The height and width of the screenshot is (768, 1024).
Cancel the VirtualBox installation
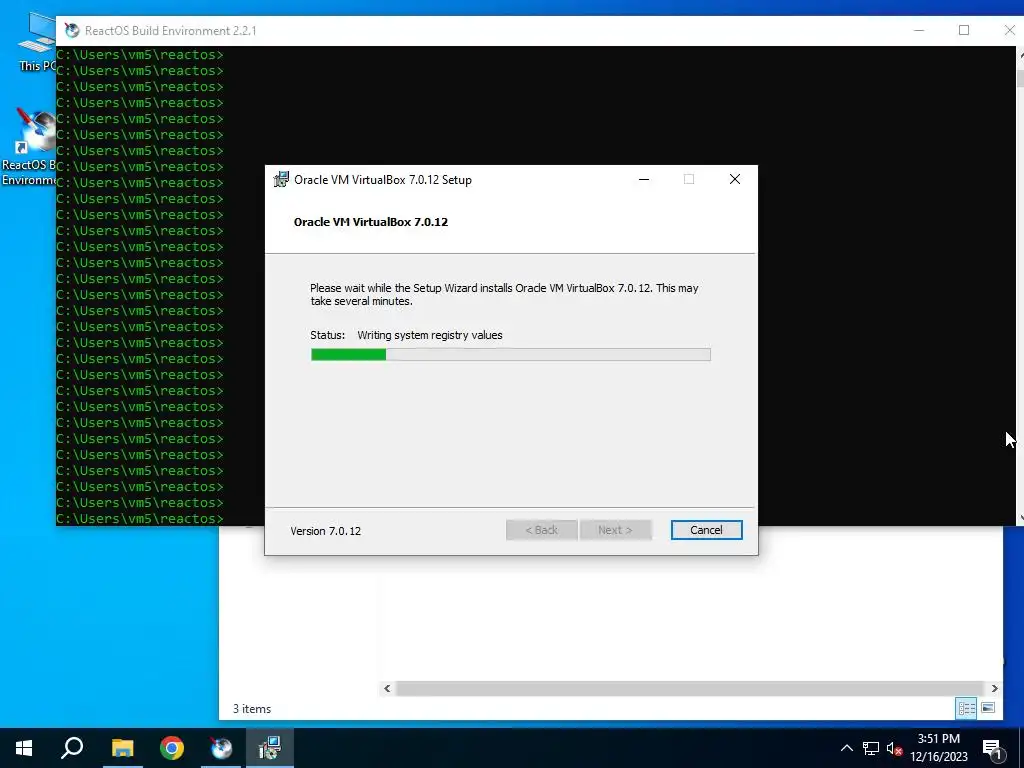point(706,530)
